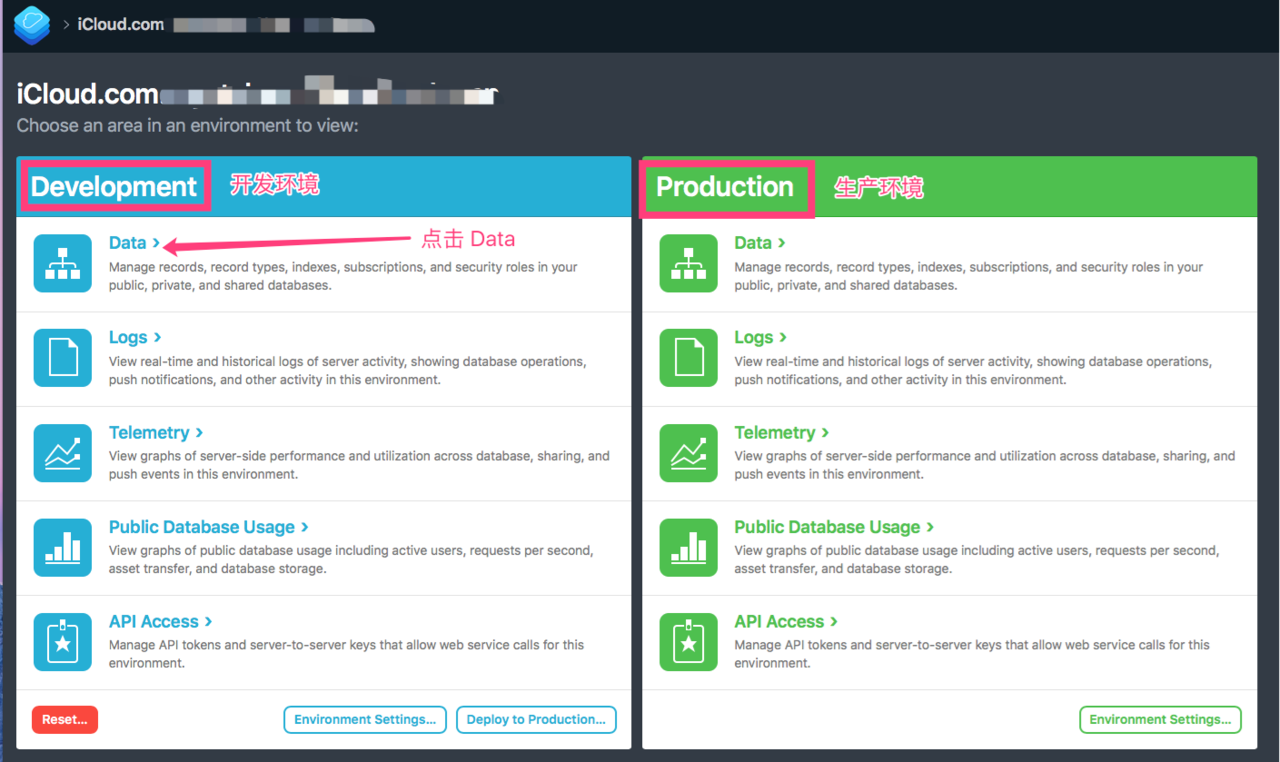Open Development Public Database Usage bar icon
The width and height of the screenshot is (1280, 762).
click(63, 547)
